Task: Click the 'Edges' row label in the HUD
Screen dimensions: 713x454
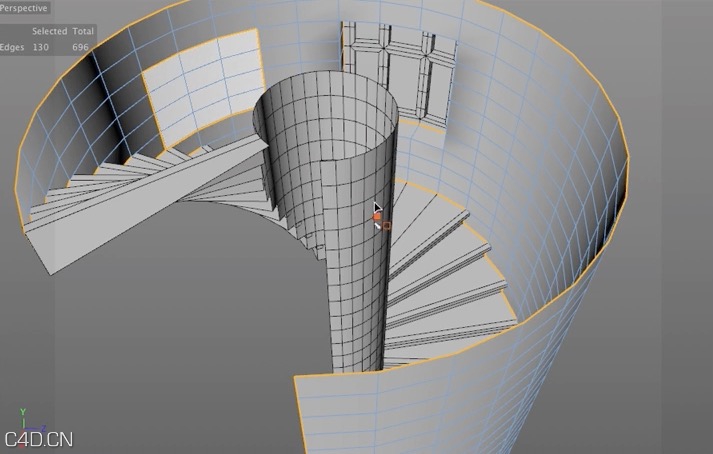Action: pyautogui.click(x=12, y=47)
